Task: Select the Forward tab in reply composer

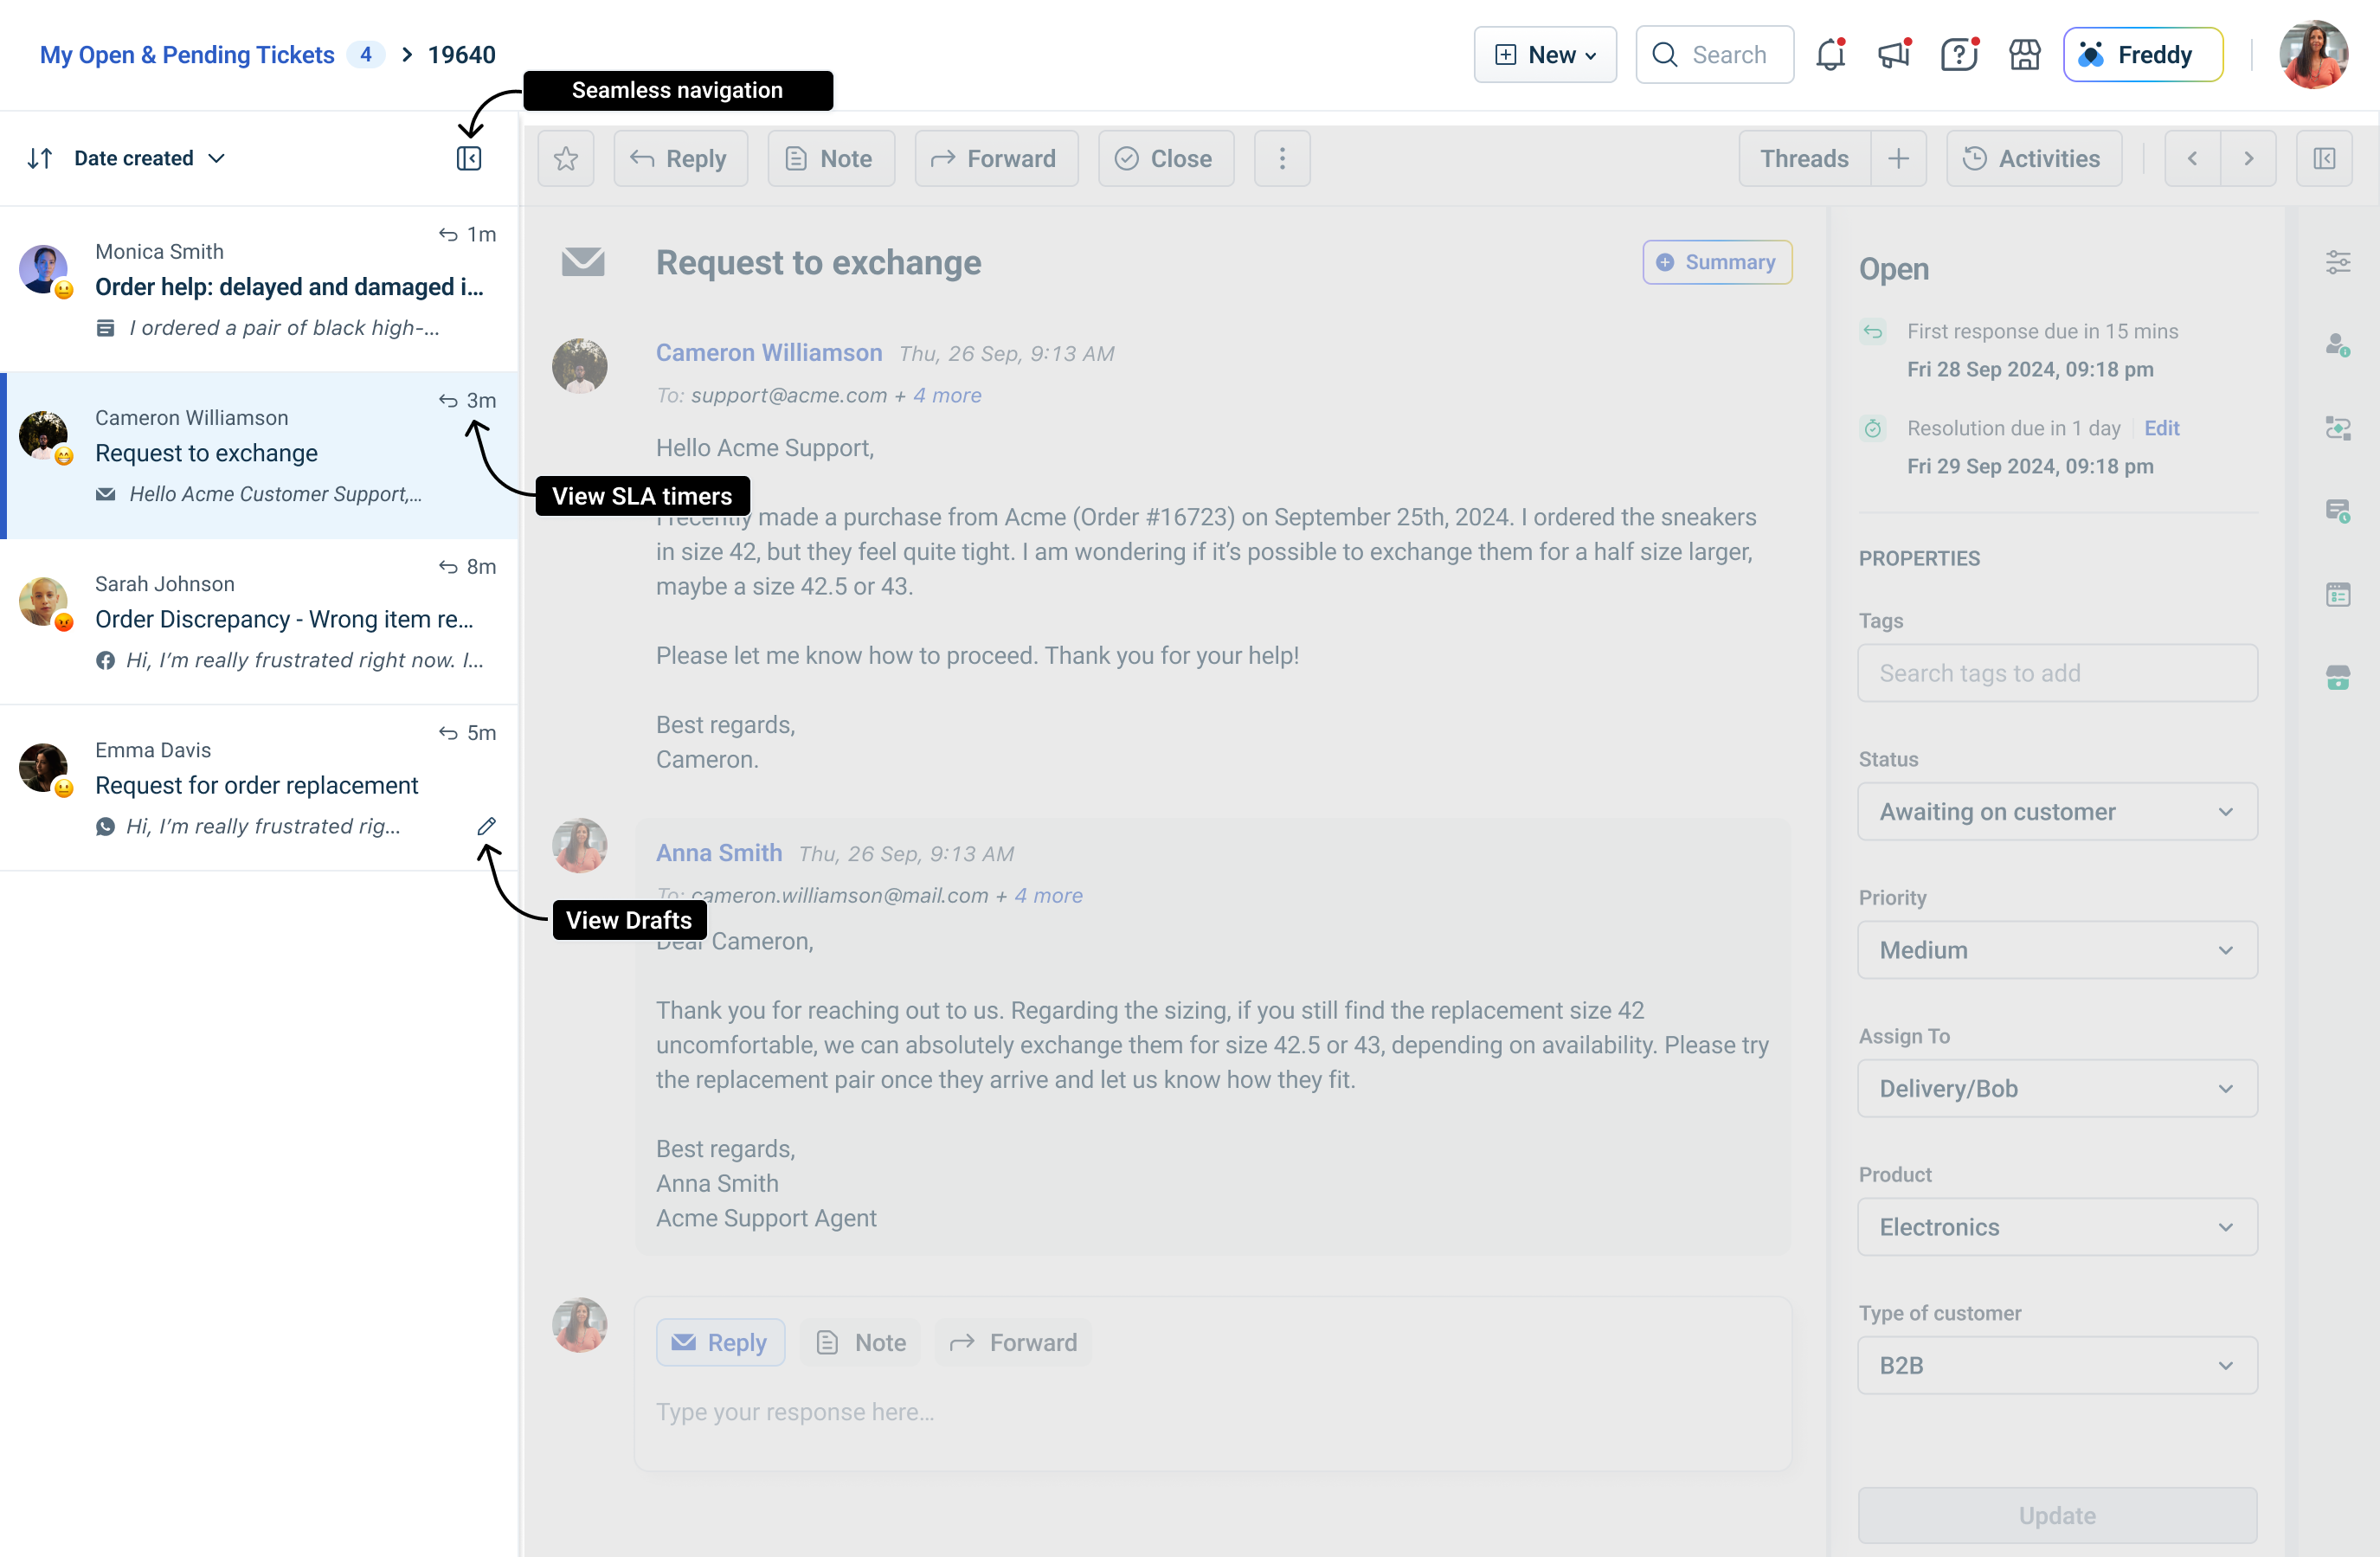Action: 1013,1342
